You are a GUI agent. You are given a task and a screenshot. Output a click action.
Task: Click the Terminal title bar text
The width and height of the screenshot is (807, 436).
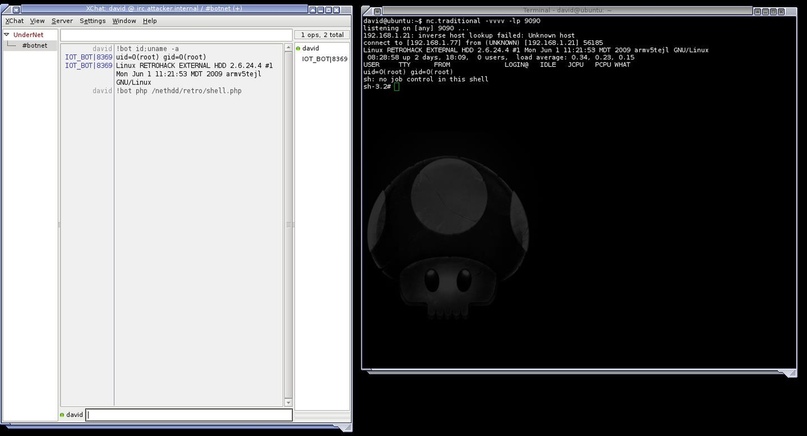[567, 10]
